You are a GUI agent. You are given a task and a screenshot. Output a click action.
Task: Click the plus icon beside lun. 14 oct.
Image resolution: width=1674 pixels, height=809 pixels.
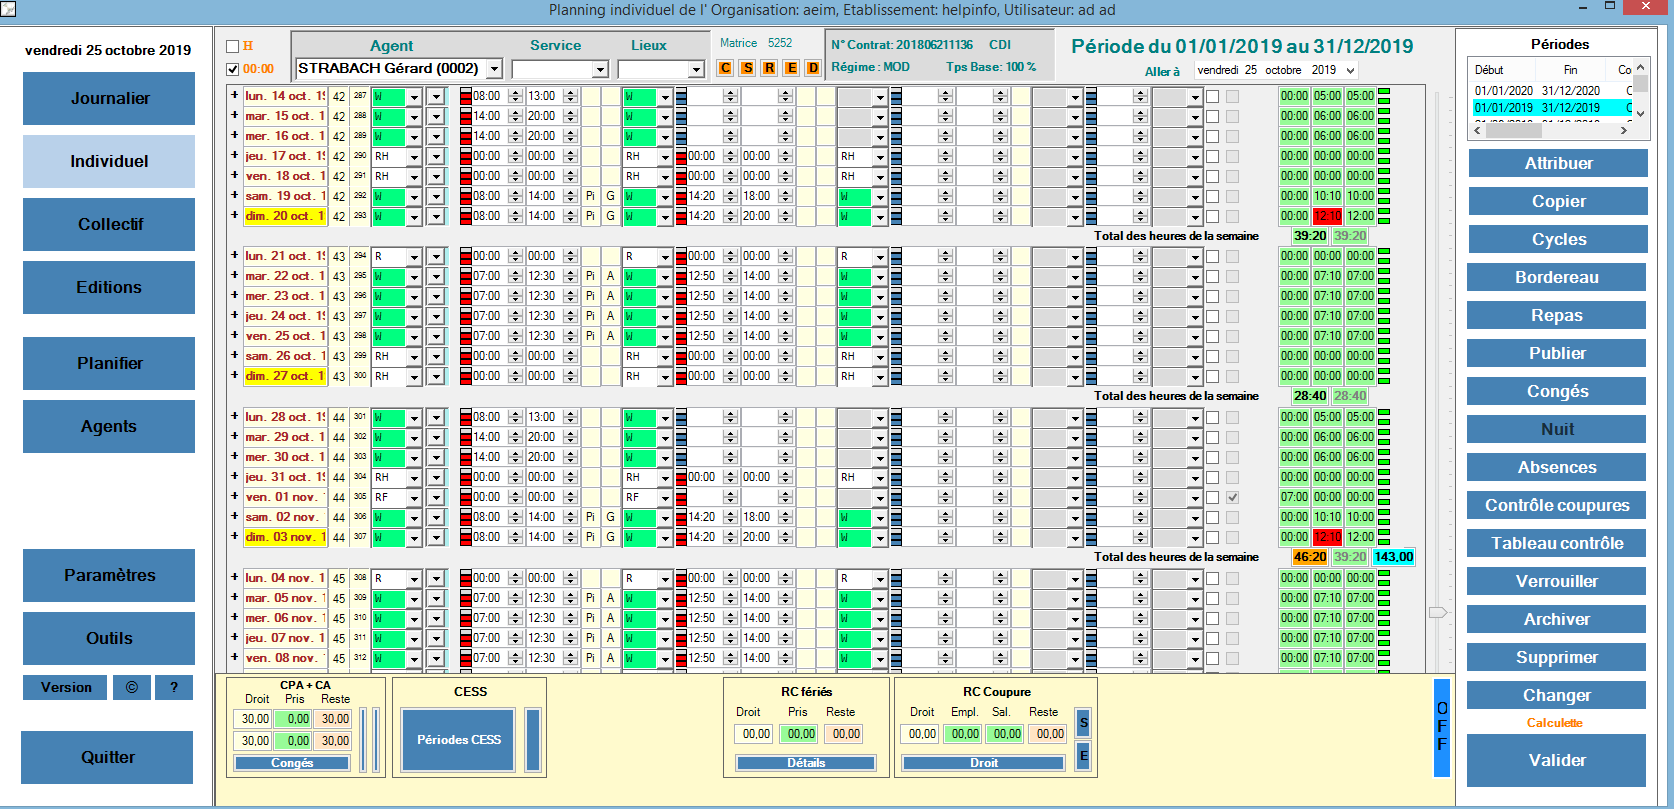[234, 96]
